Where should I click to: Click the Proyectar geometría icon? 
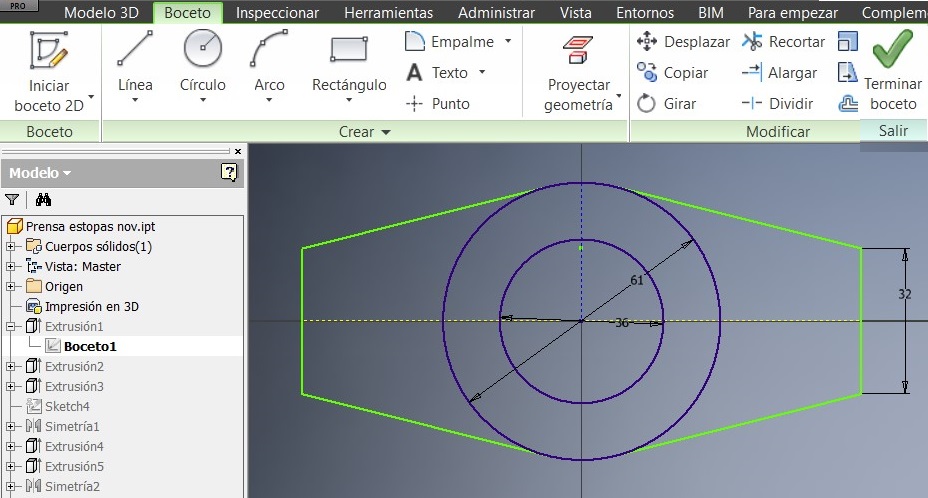pos(578,49)
